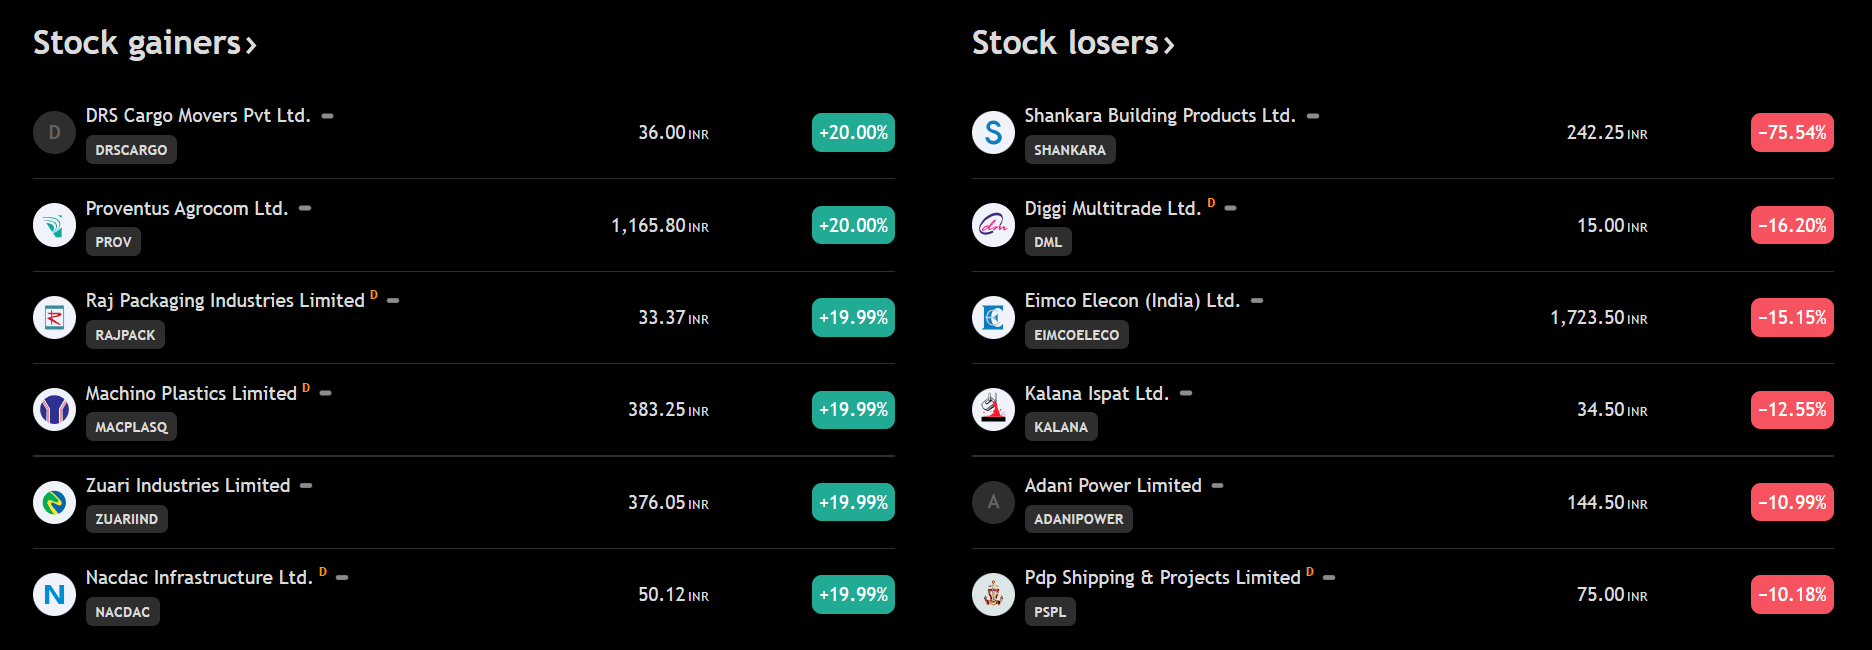The height and width of the screenshot is (650, 1872).
Task: Click the +20.00% change badge for Proventus
Action: (x=853, y=225)
